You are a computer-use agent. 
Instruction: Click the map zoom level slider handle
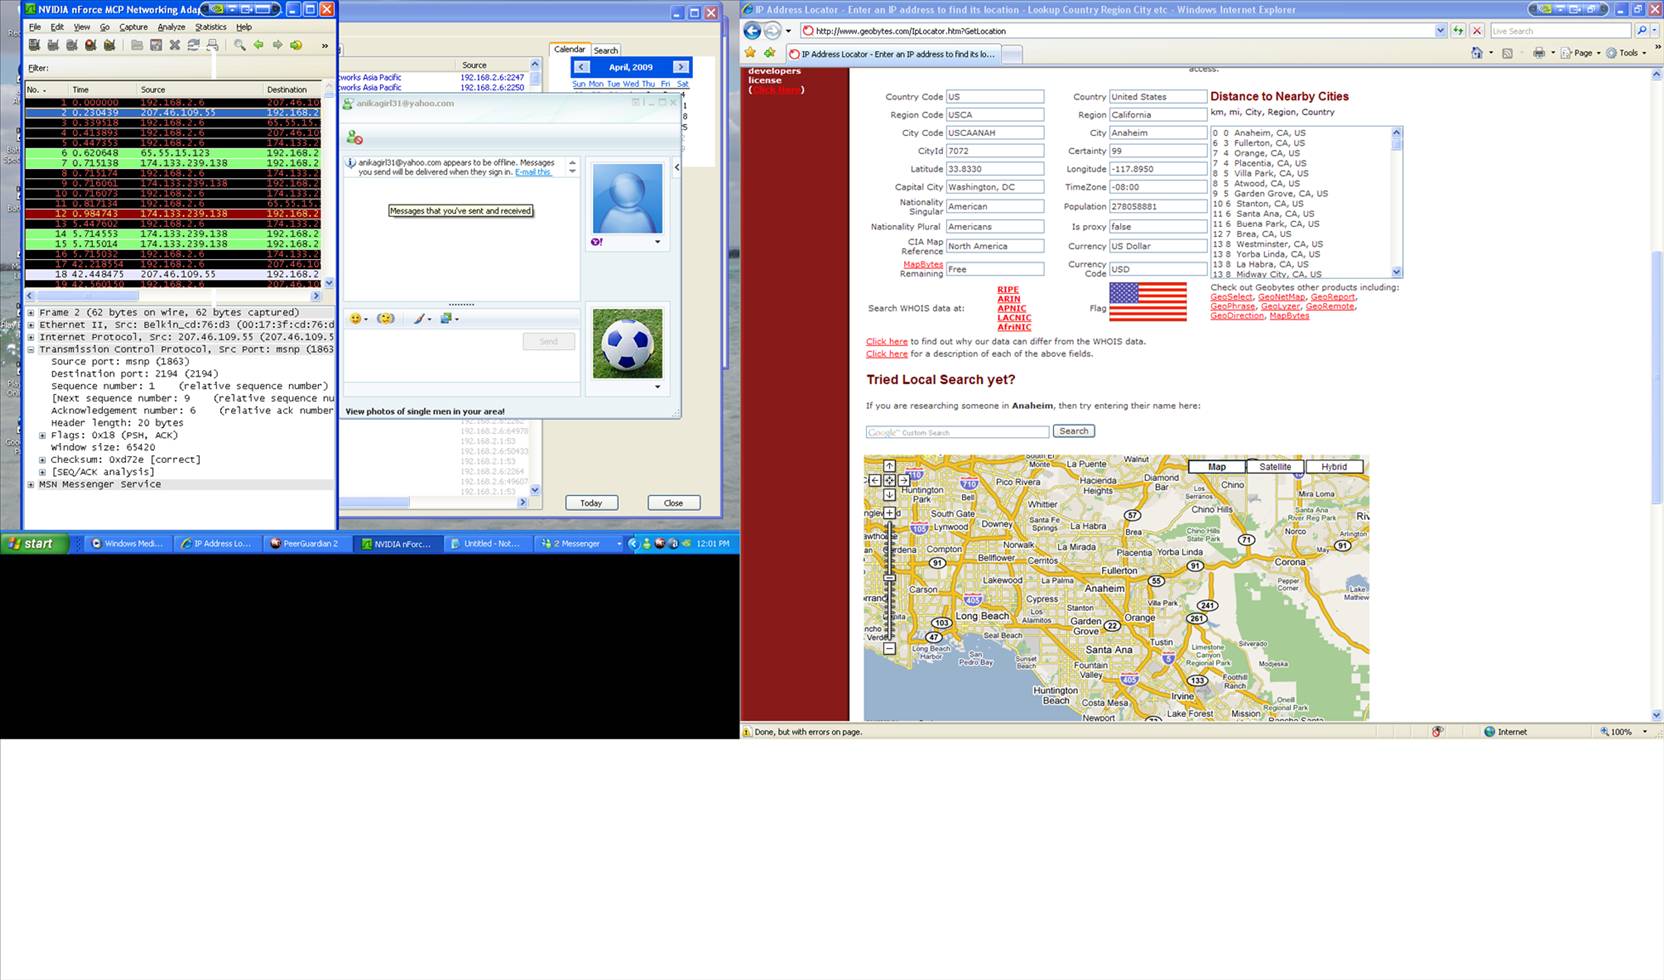tap(889, 578)
